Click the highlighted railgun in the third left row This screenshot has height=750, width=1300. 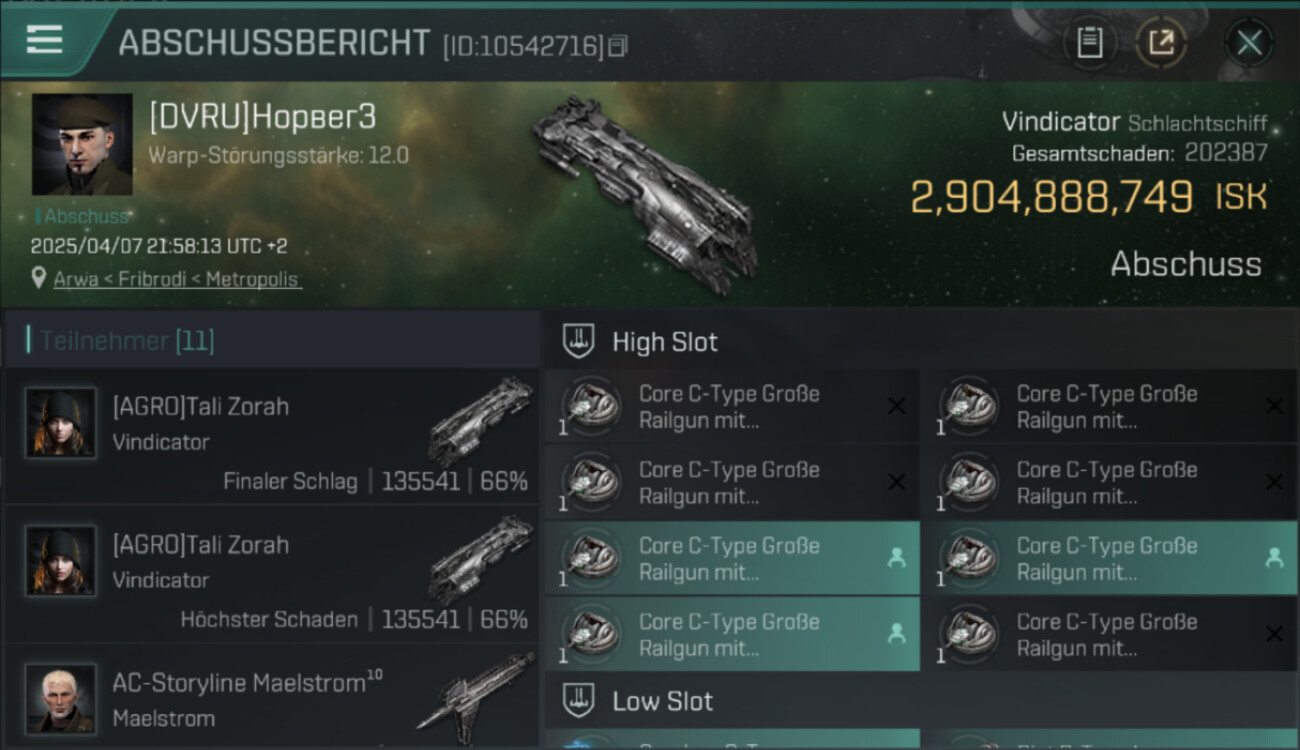click(732, 558)
